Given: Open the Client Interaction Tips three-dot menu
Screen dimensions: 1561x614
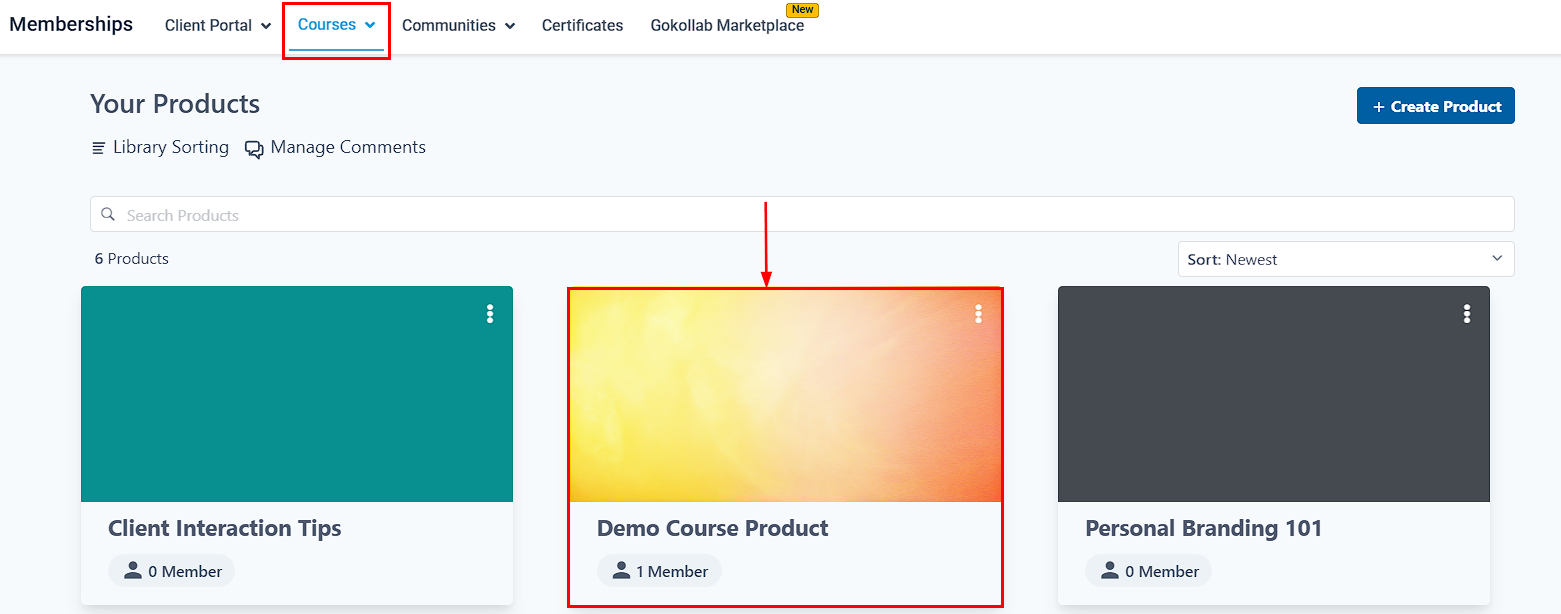Looking at the screenshot, I should pyautogui.click(x=490, y=314).
